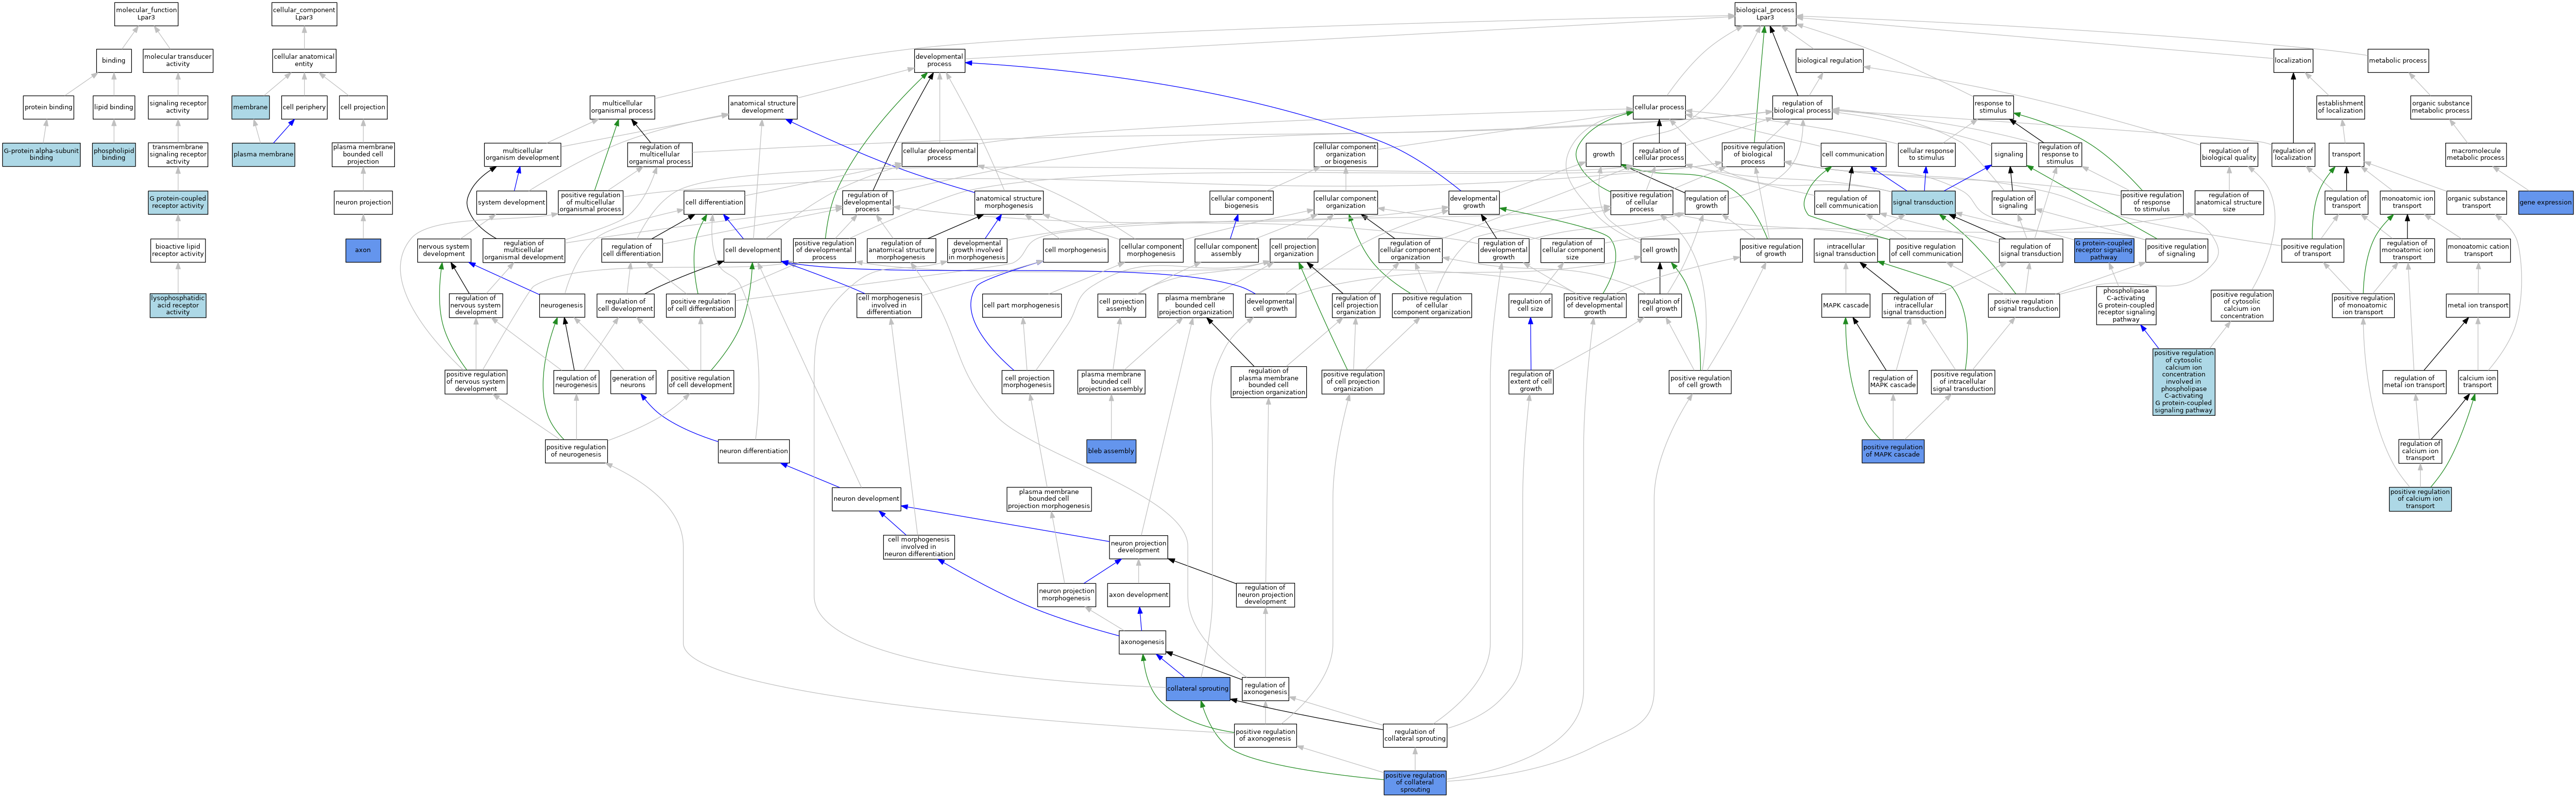The height and width of the screenshot is (798, 2576).
Task: Click the 'axon development' node
Action: [x=1138, y=595]
